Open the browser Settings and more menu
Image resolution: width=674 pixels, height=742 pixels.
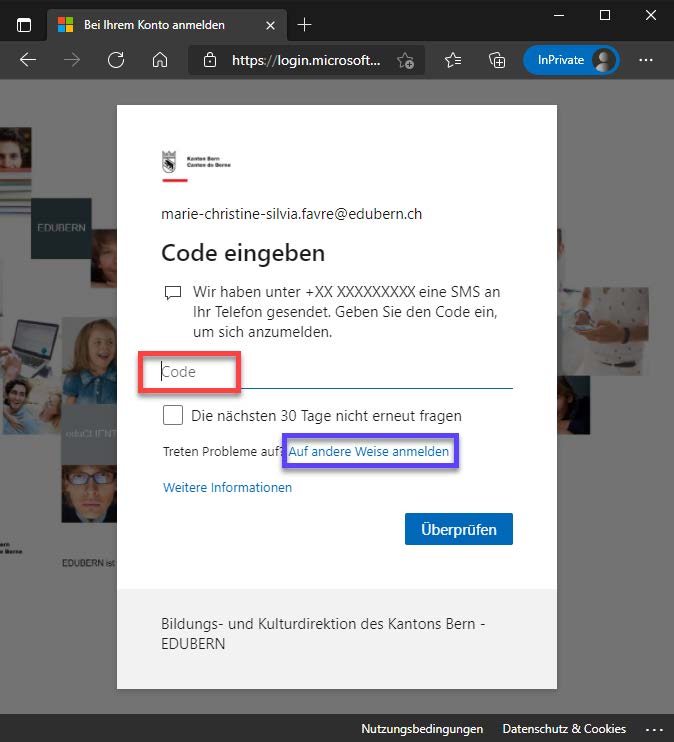click(x=645, y=60)
